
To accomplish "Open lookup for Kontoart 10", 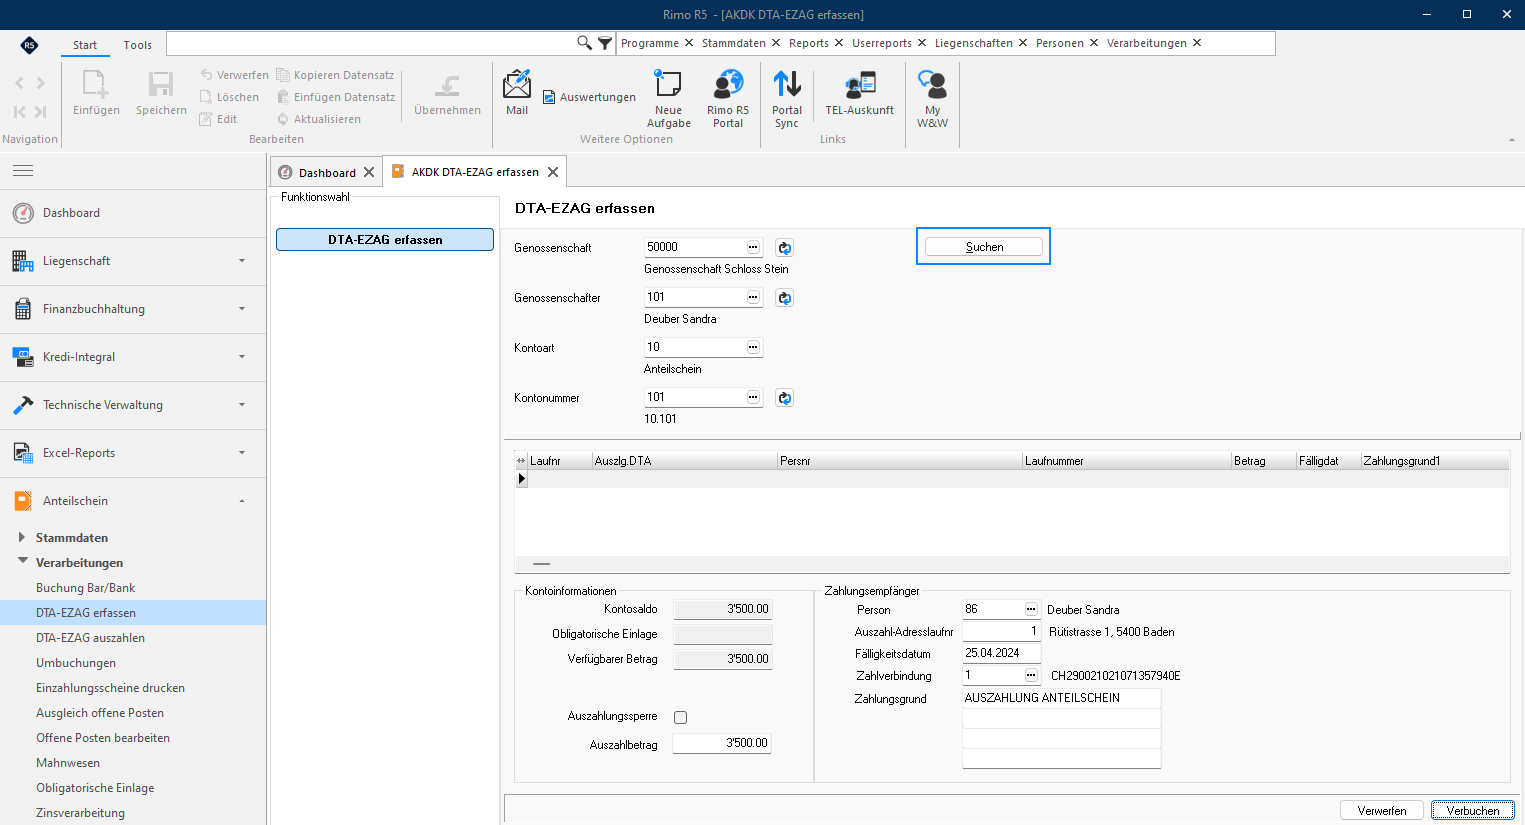I will coord(753,347).
